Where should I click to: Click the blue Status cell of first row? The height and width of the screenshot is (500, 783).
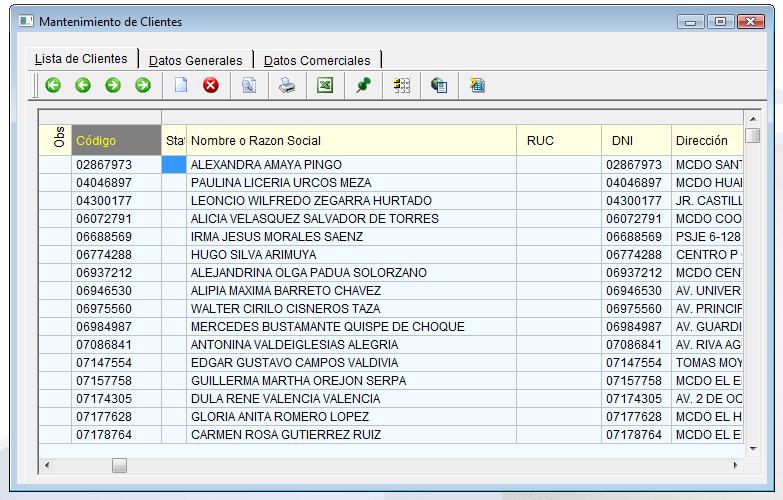(174, 165)
